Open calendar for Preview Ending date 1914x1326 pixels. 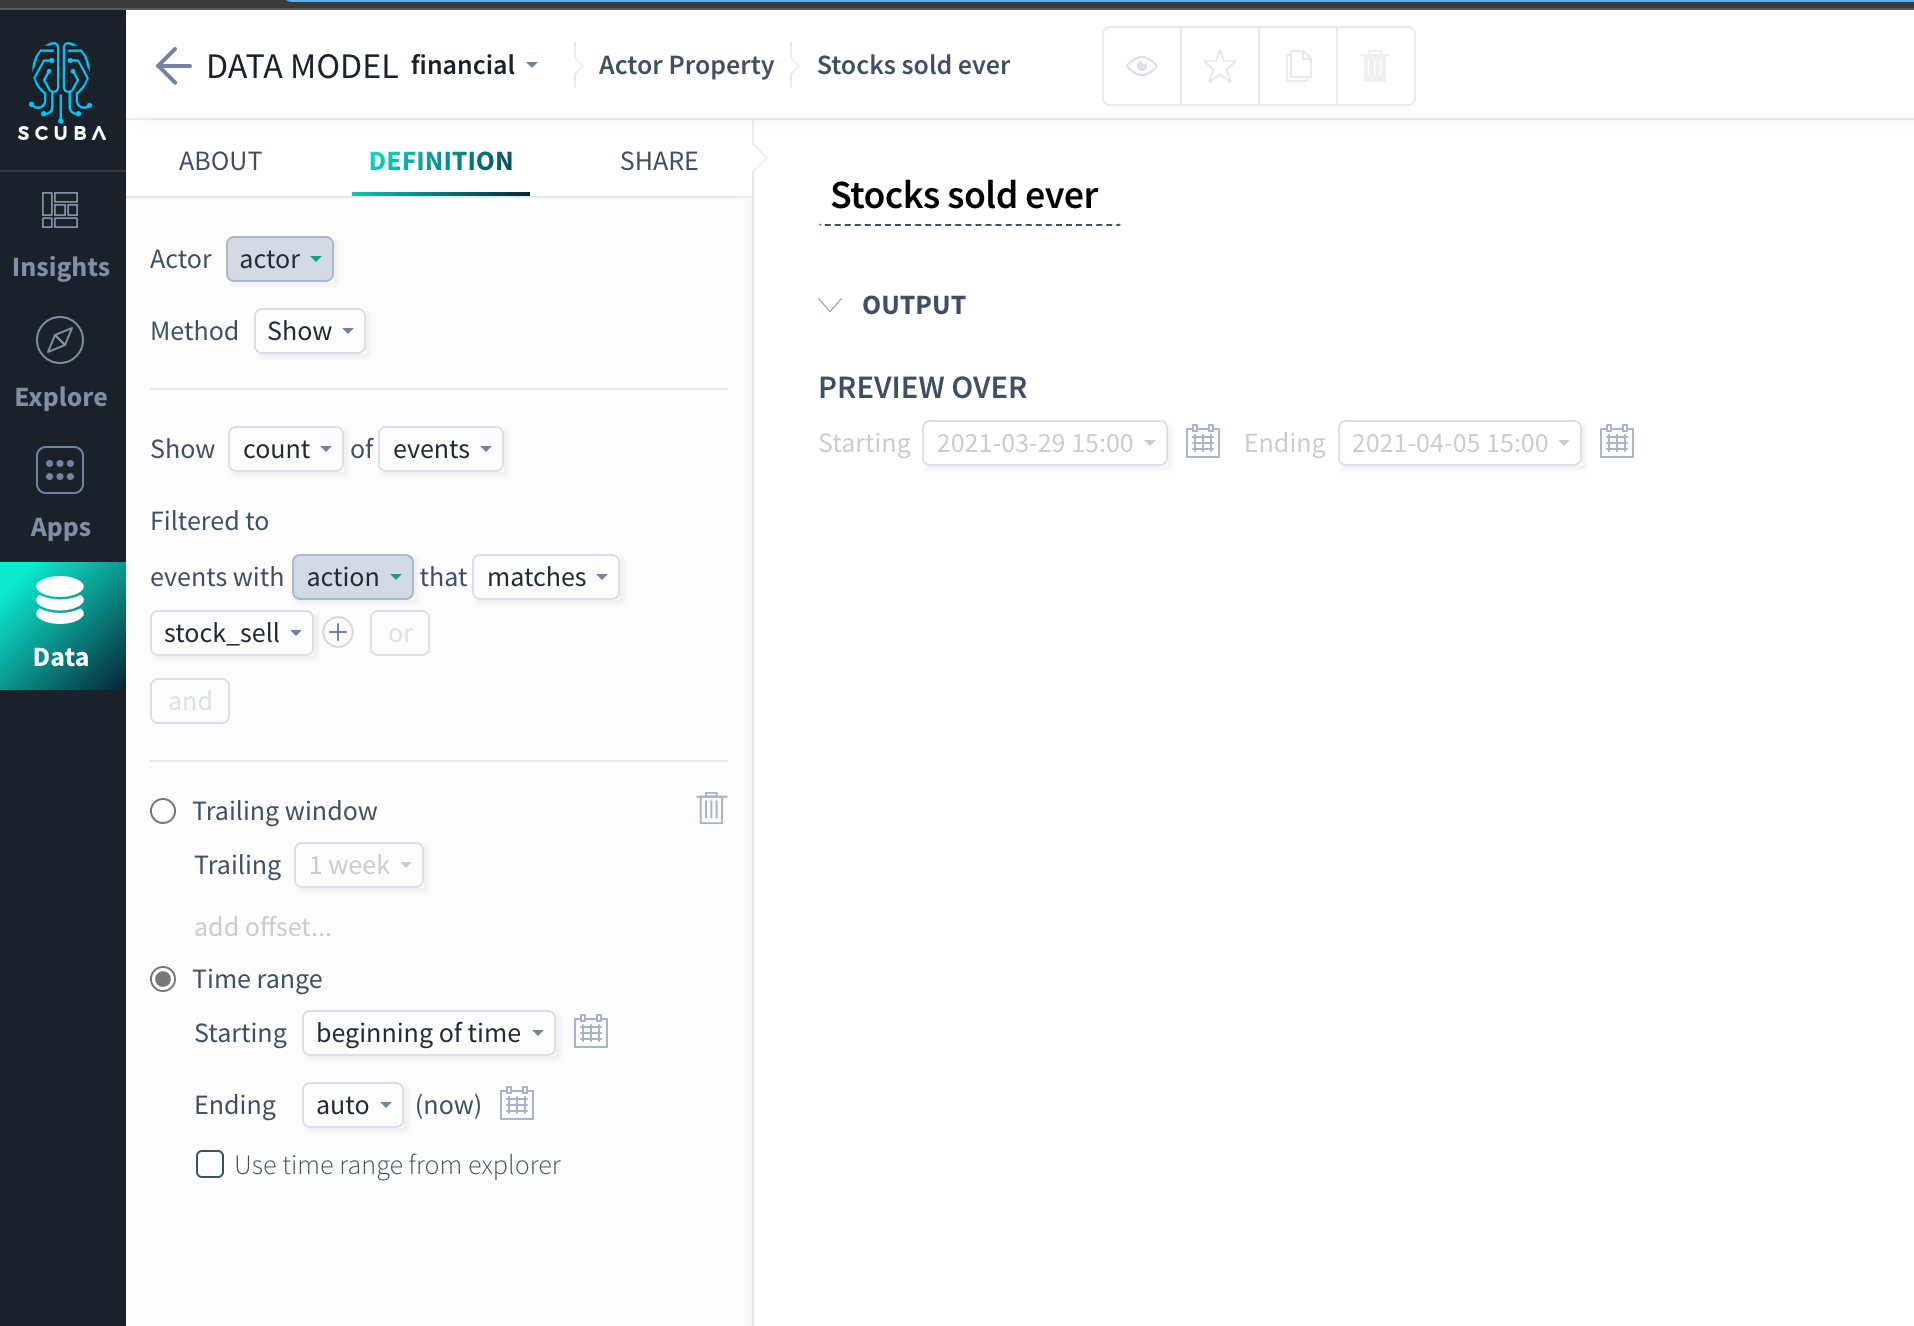click(1617, 441)
